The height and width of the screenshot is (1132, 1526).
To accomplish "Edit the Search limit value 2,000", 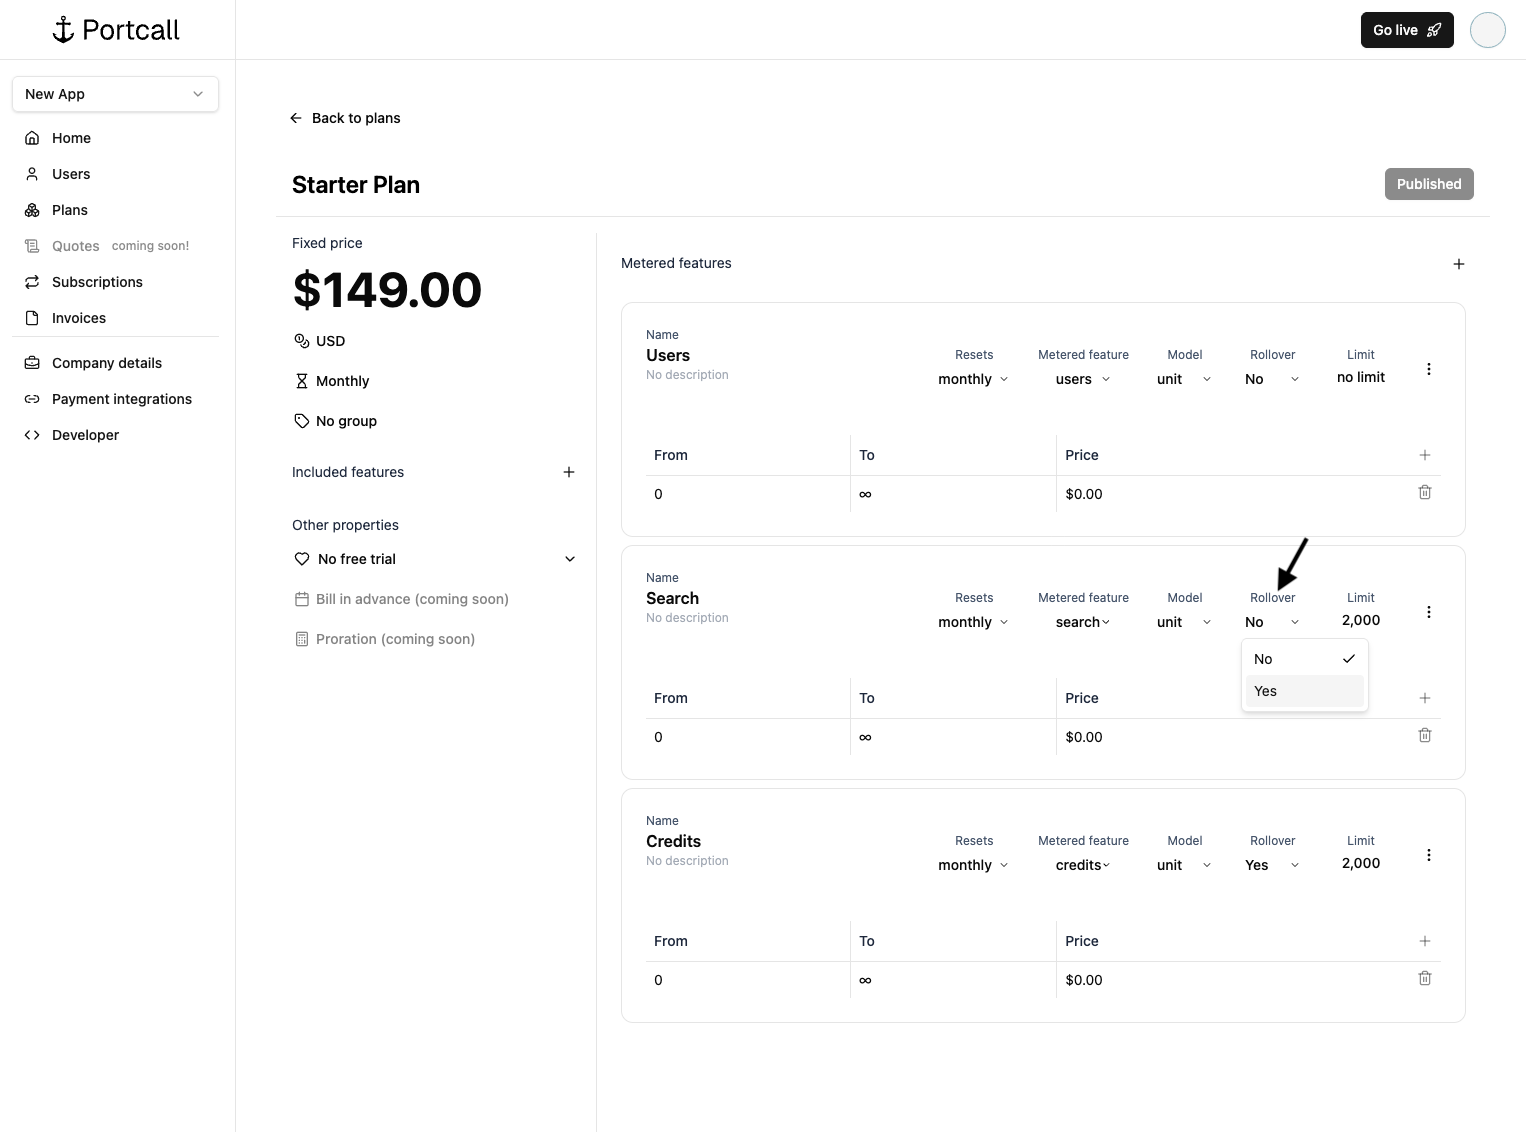I will pos(1360,620).
